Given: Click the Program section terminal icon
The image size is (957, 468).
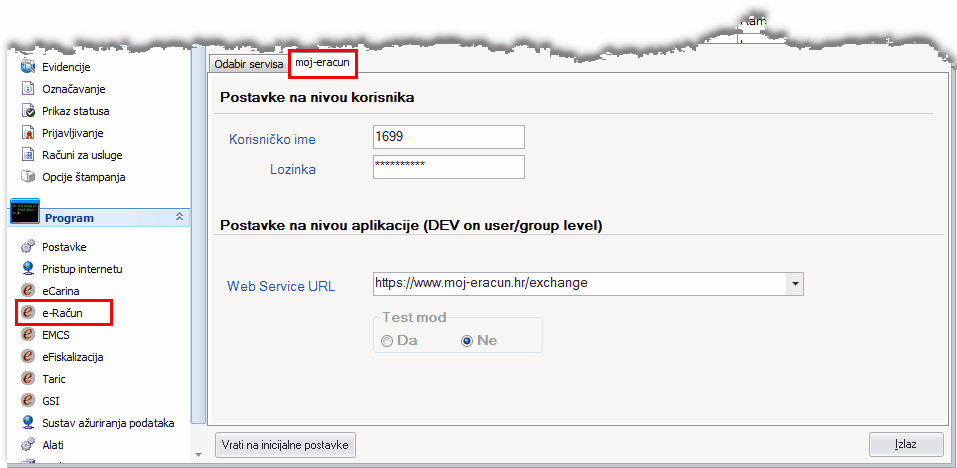Looking at the screenshot, I should point(25,211).
